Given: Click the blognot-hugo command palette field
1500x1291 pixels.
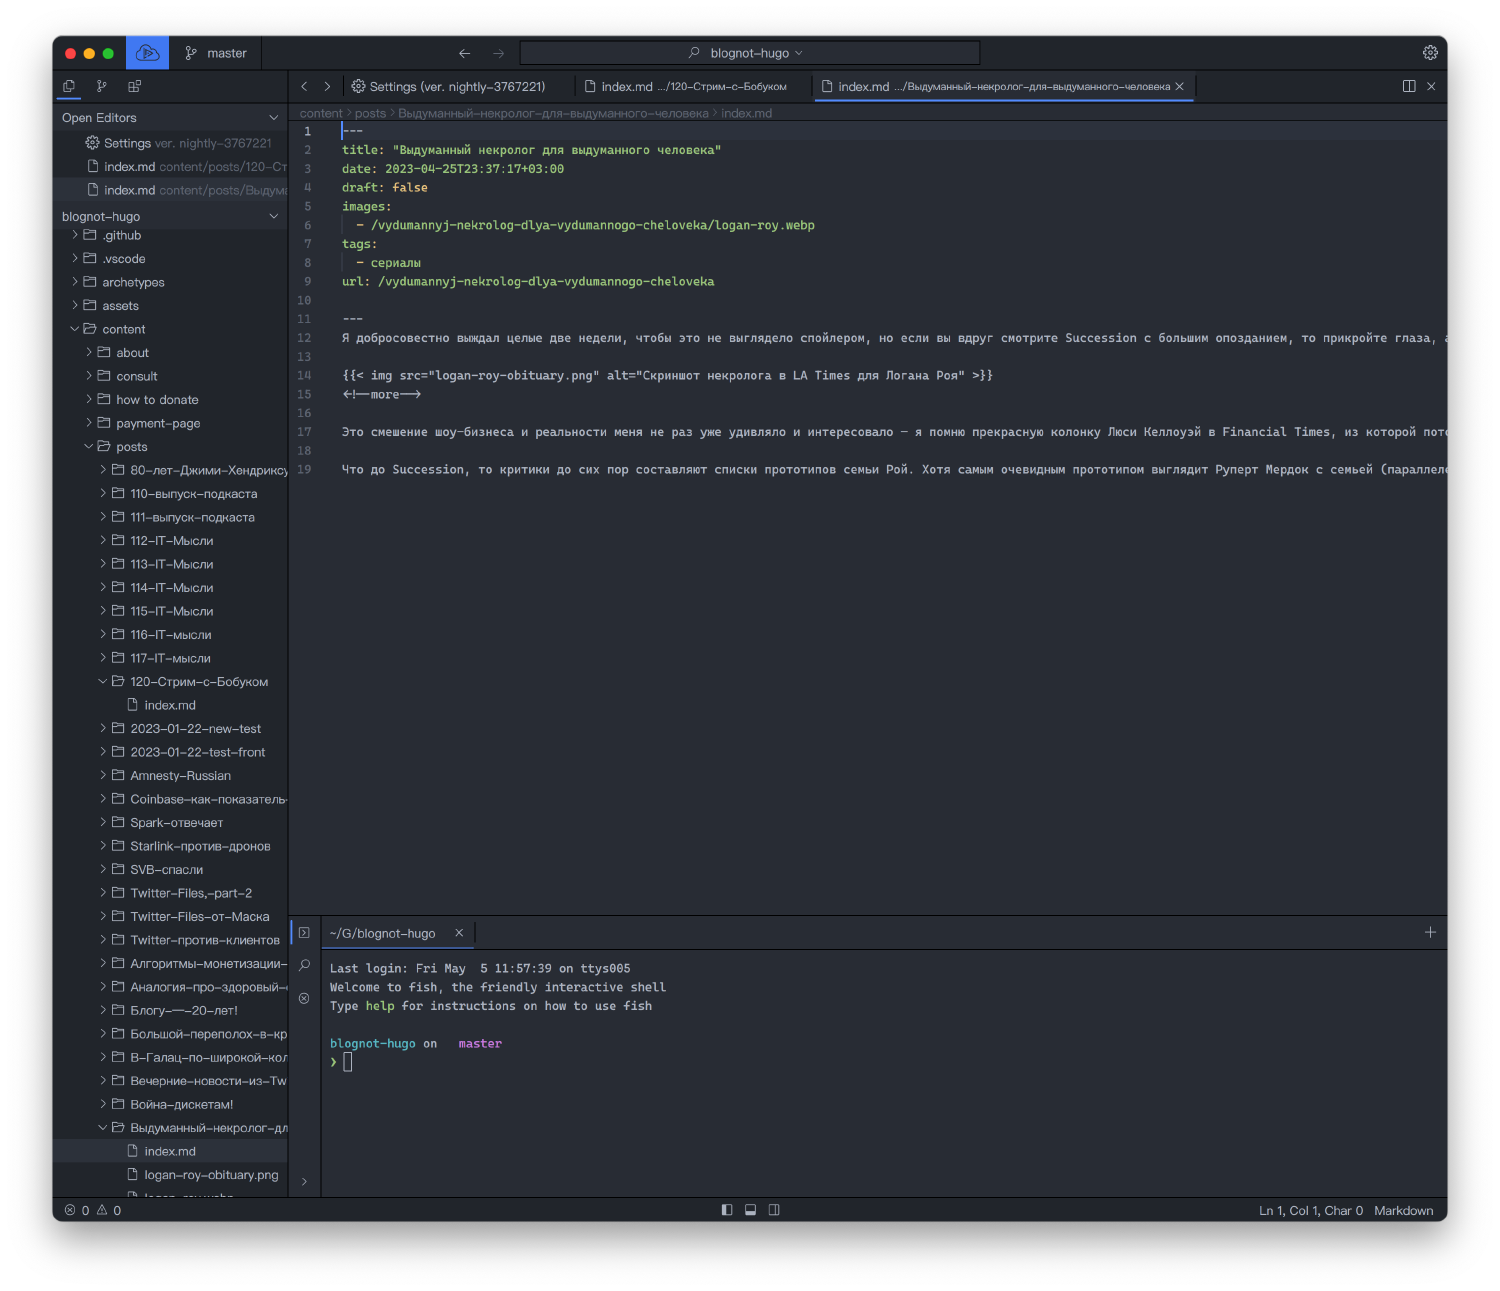Looking at the screenshot, I should (x=749, y=53).
